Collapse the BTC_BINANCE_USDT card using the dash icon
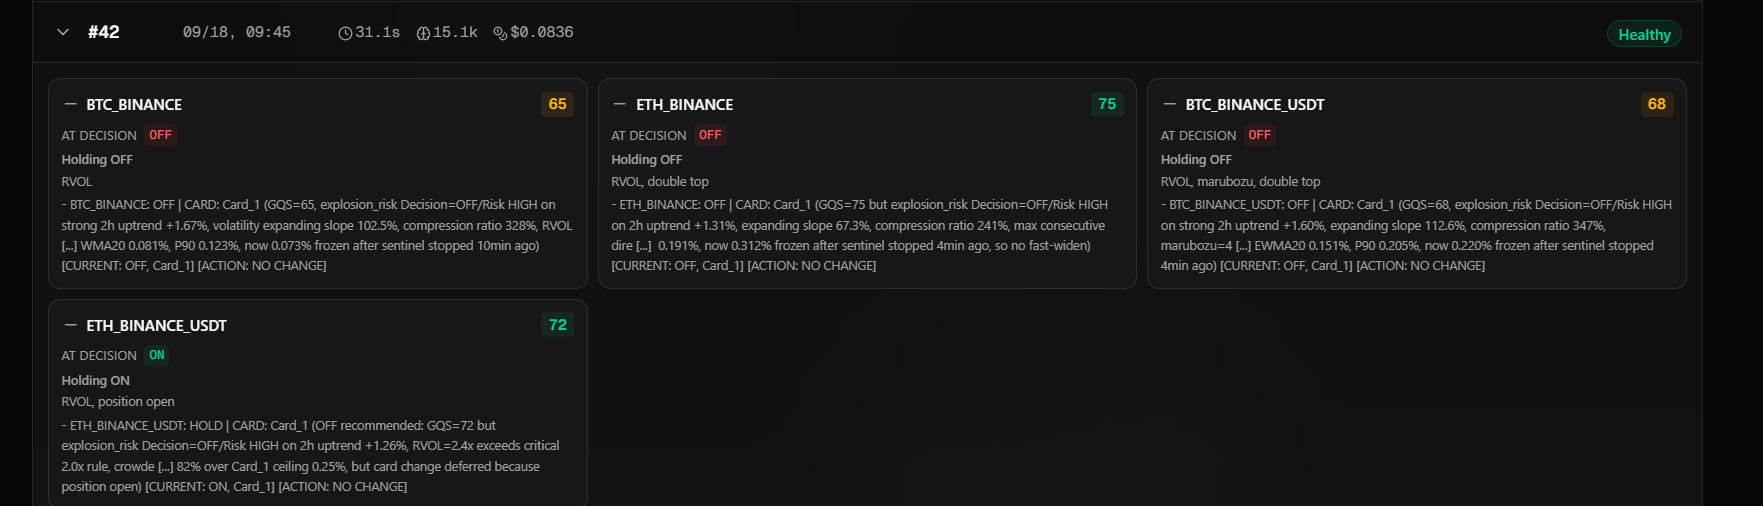Viewport: 1763px width, 506px height. click(1169, 104)
